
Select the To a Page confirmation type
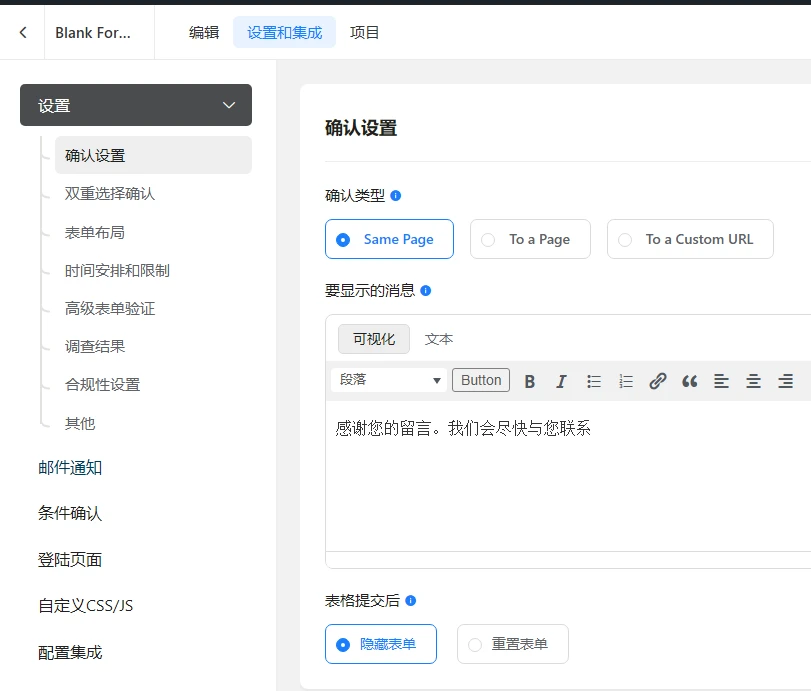click(x=530, y=239)
